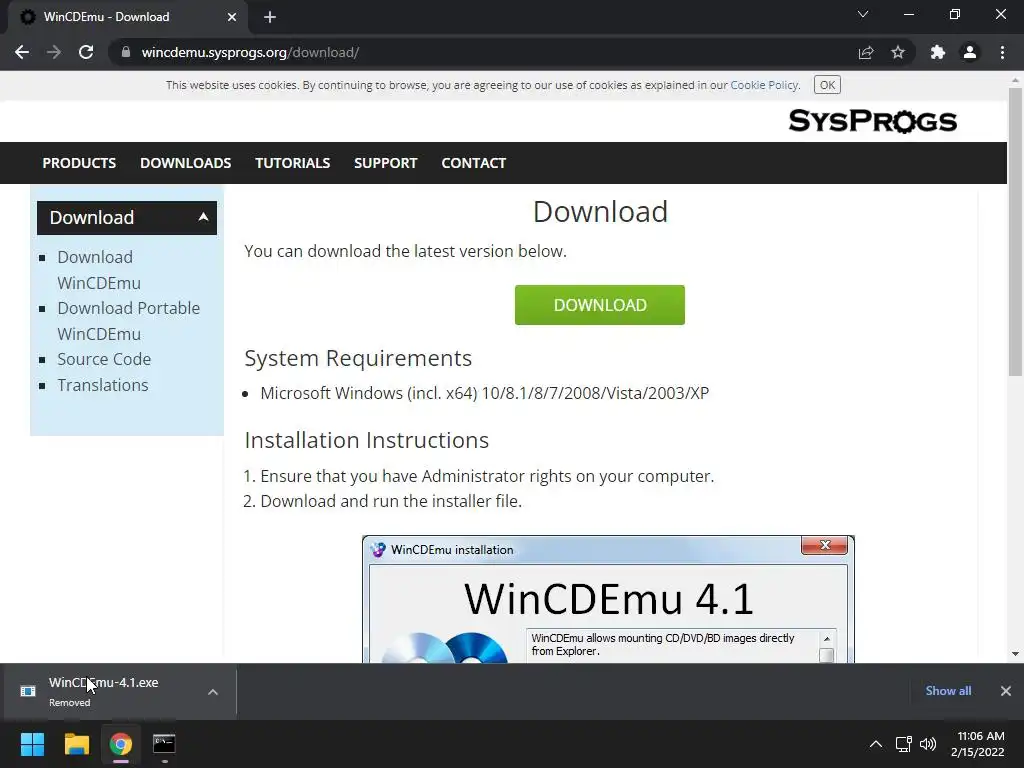Open the Chrome profile avatar menu
The width and height of the screenshot is (1024, 768).
[970, 52]
